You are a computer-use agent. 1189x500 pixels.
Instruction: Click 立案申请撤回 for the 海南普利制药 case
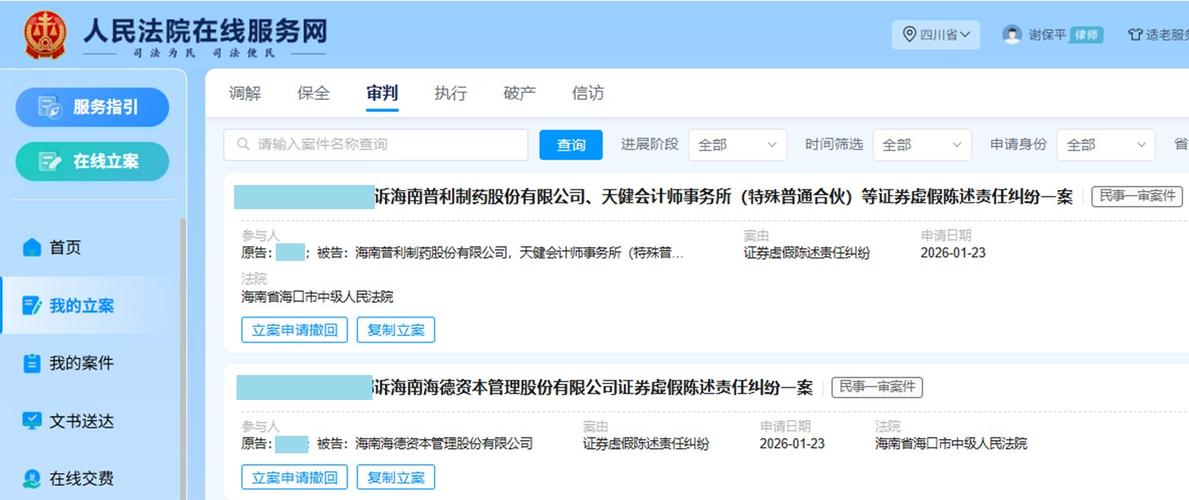pos(294,330)
